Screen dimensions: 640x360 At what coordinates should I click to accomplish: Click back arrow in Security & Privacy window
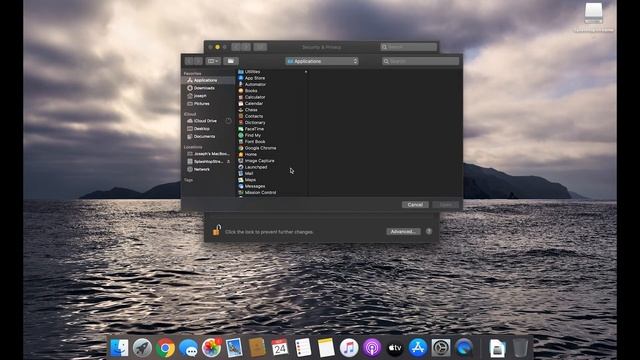[x=236, y=47]
